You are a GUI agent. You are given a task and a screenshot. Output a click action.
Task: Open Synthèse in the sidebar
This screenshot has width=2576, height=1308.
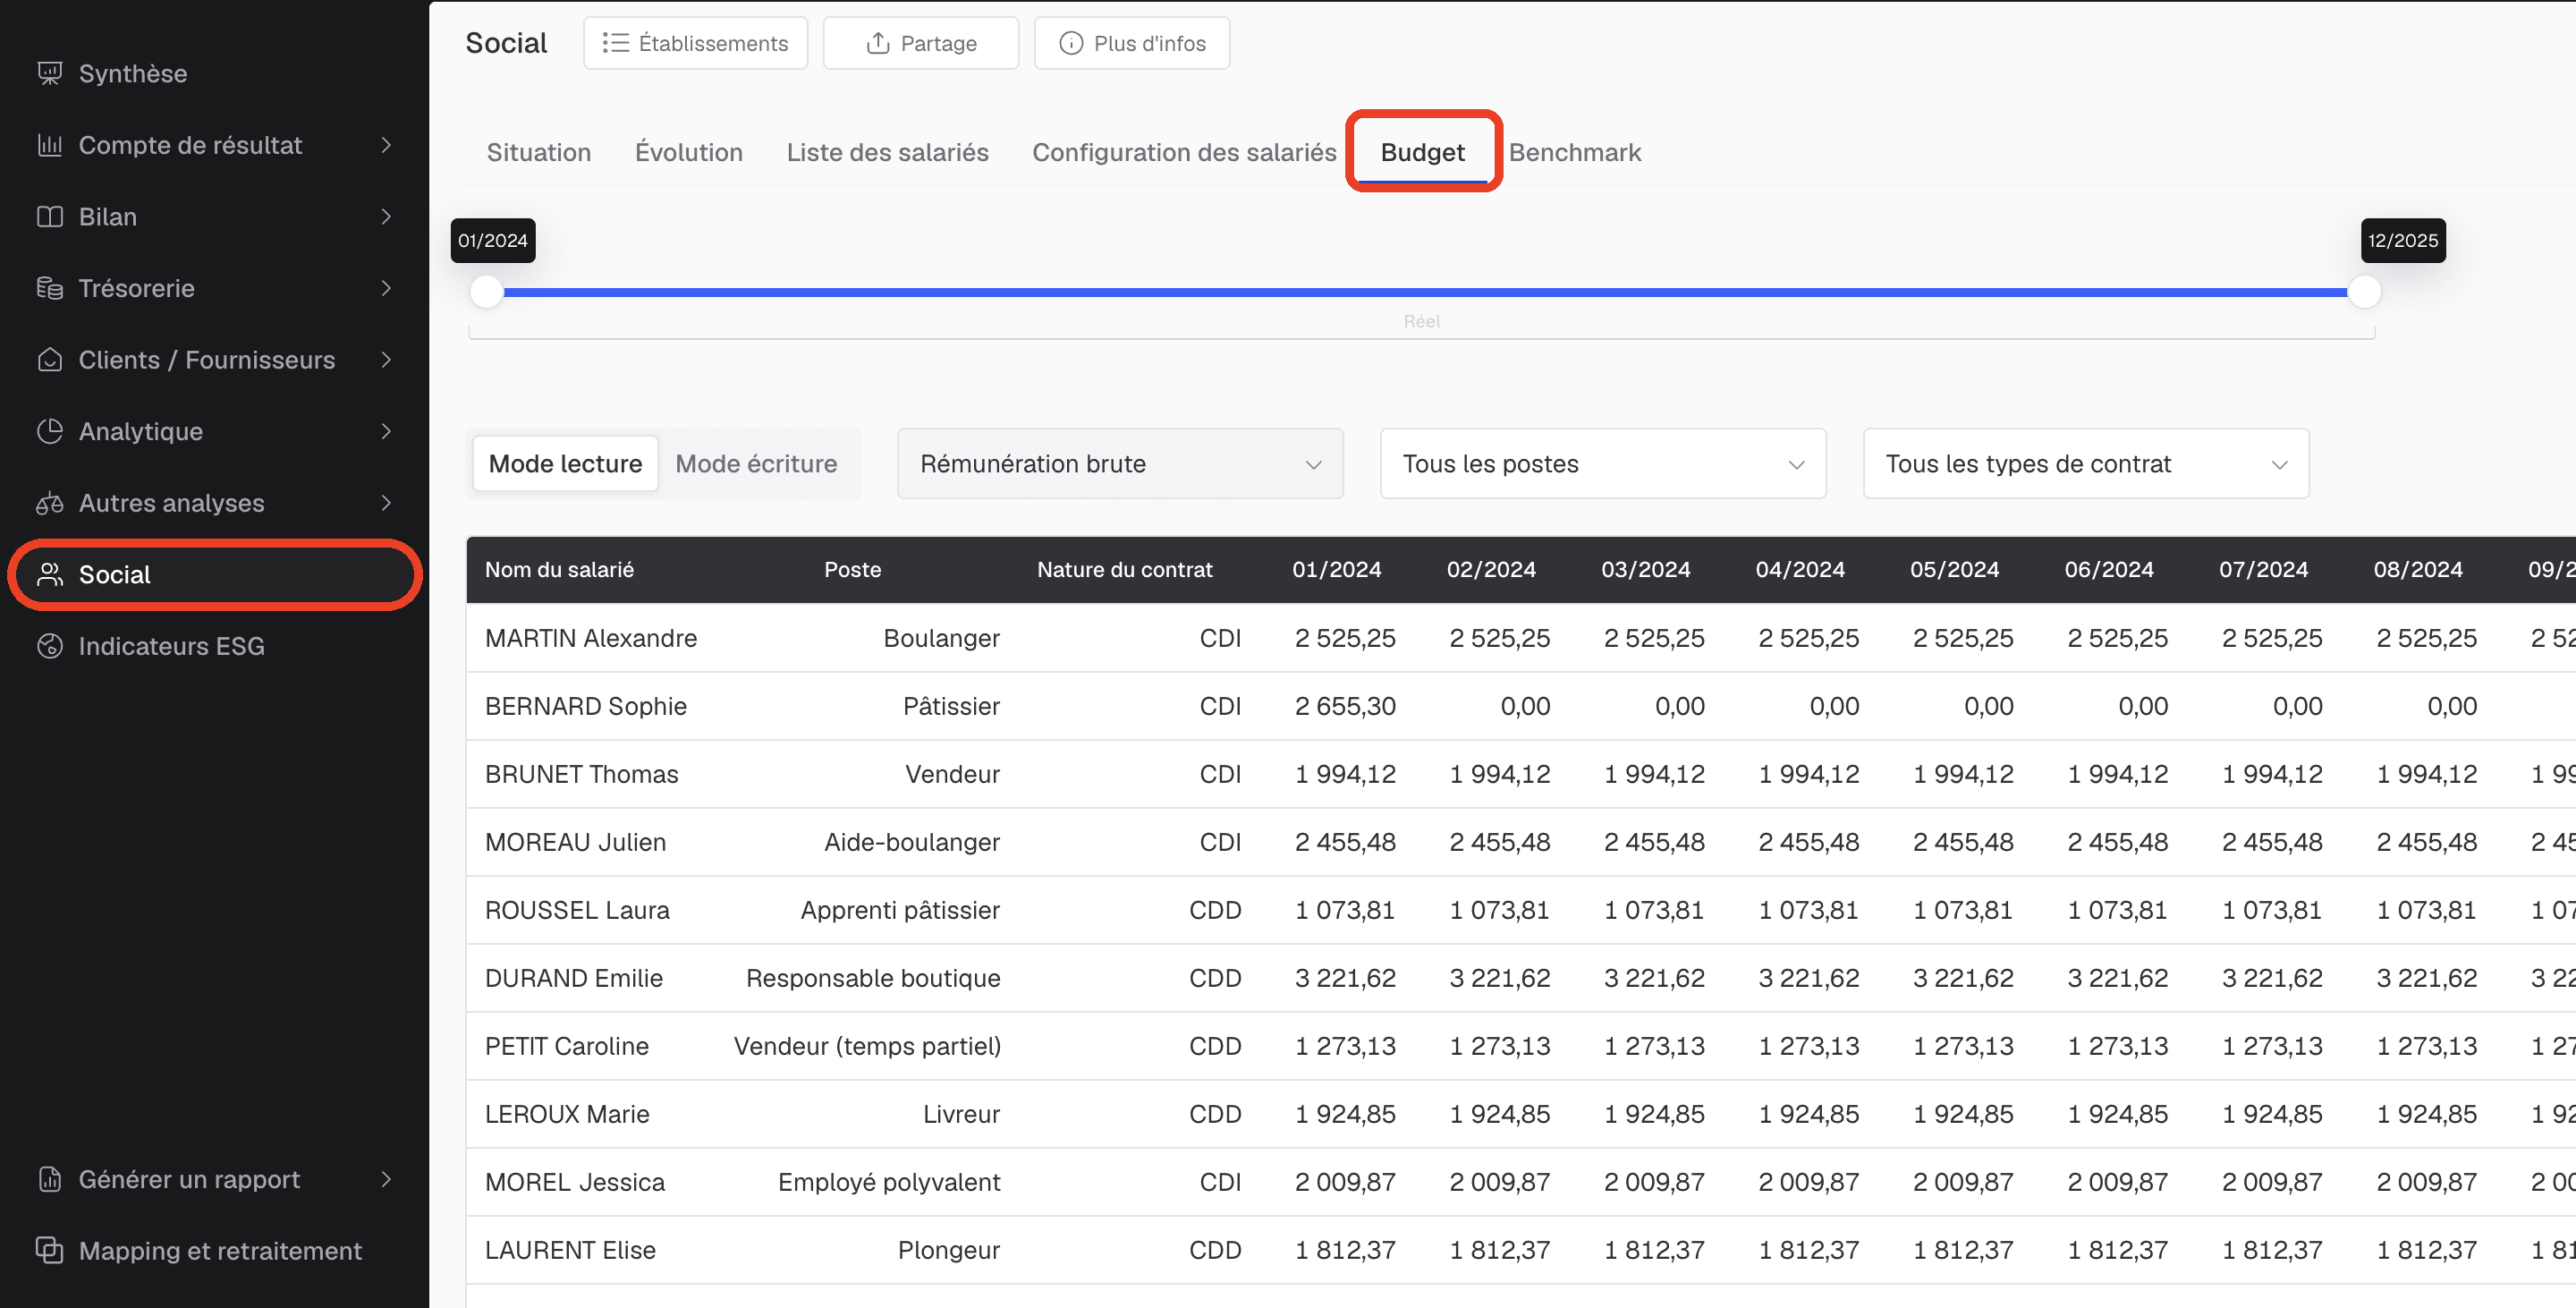pyautogui.click(x=133, y=73)
